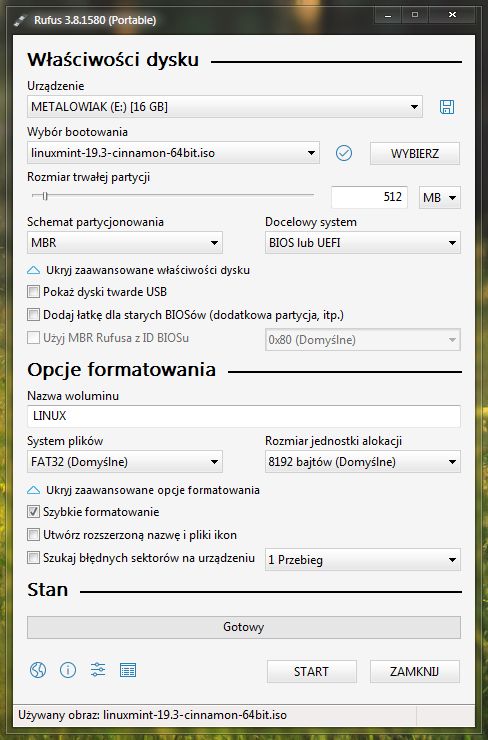
Task: Enable 'Pokaż dyski twarde USB' checkbox
Action: click(x=33, y=292)
